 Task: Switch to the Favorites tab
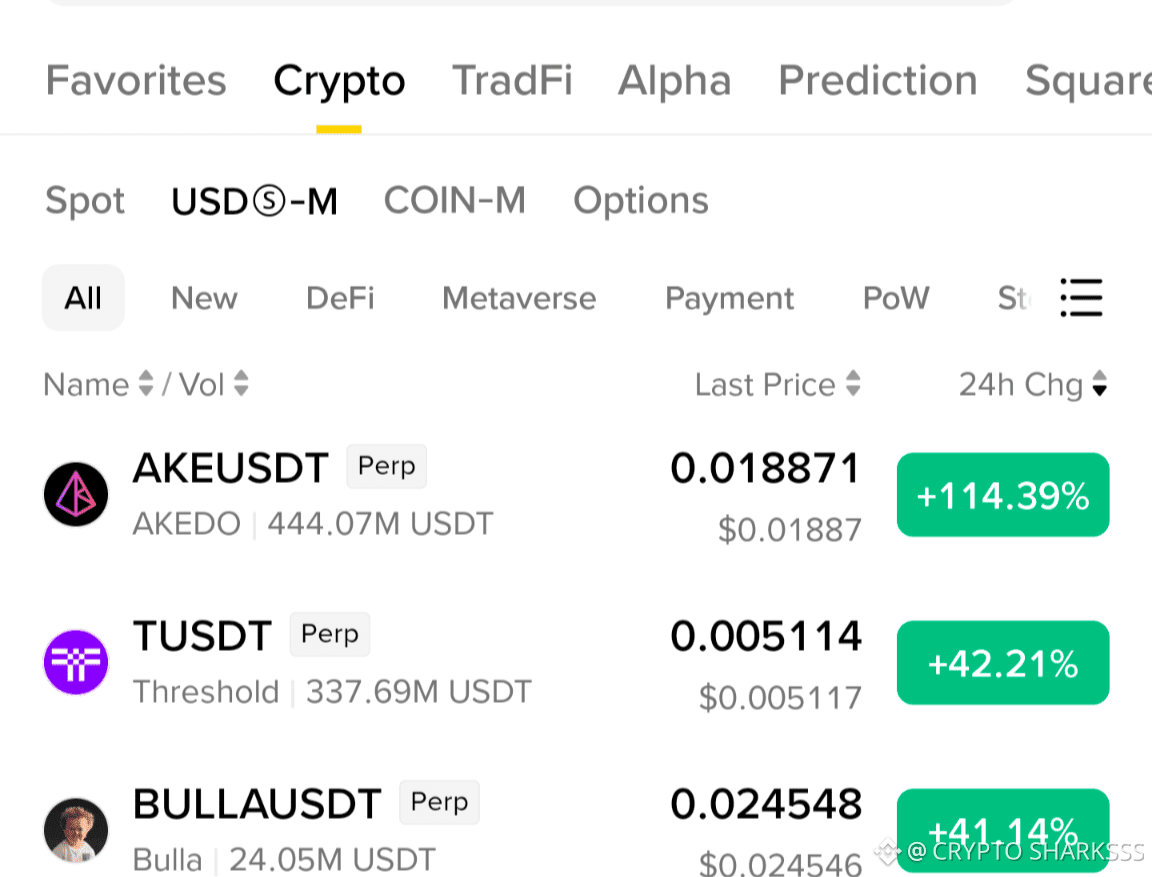[136, 80]
